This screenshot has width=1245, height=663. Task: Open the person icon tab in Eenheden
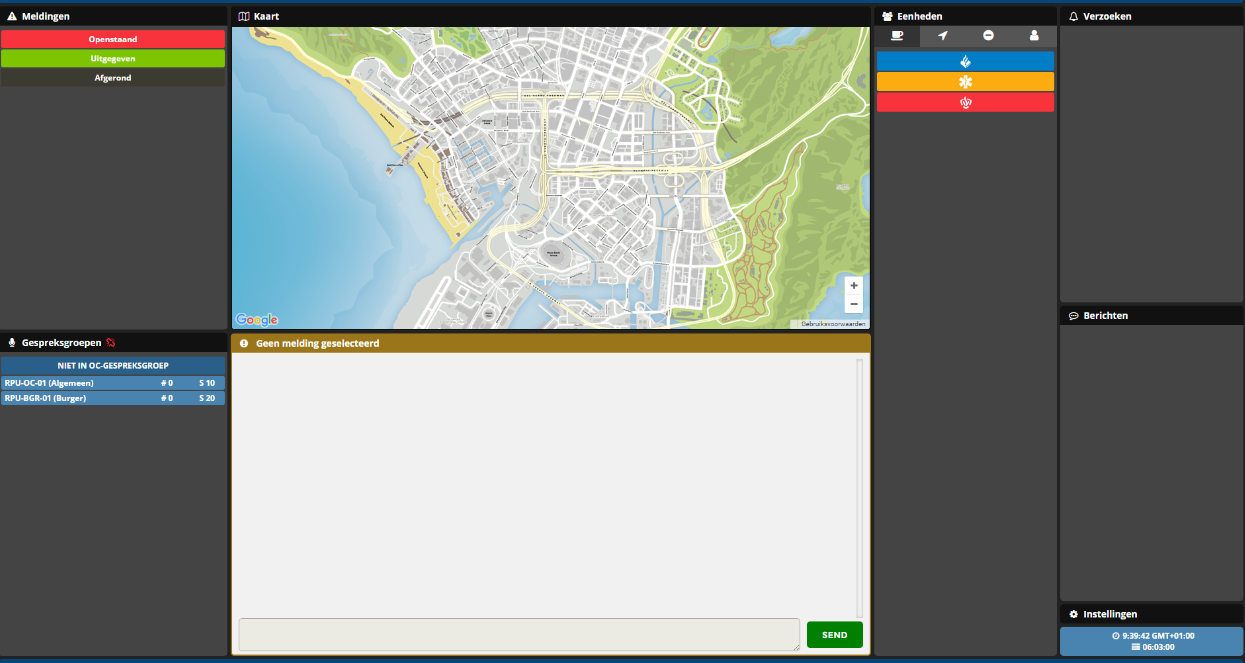1034,36
